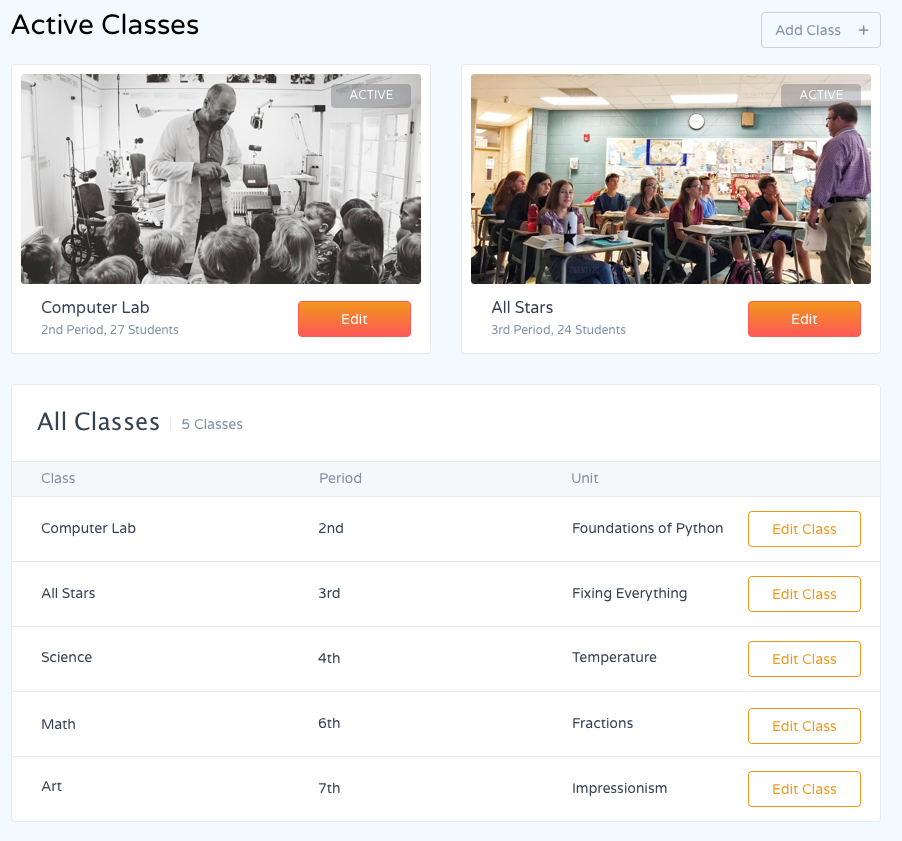Sort by the Unit column header

click(585, 478)
